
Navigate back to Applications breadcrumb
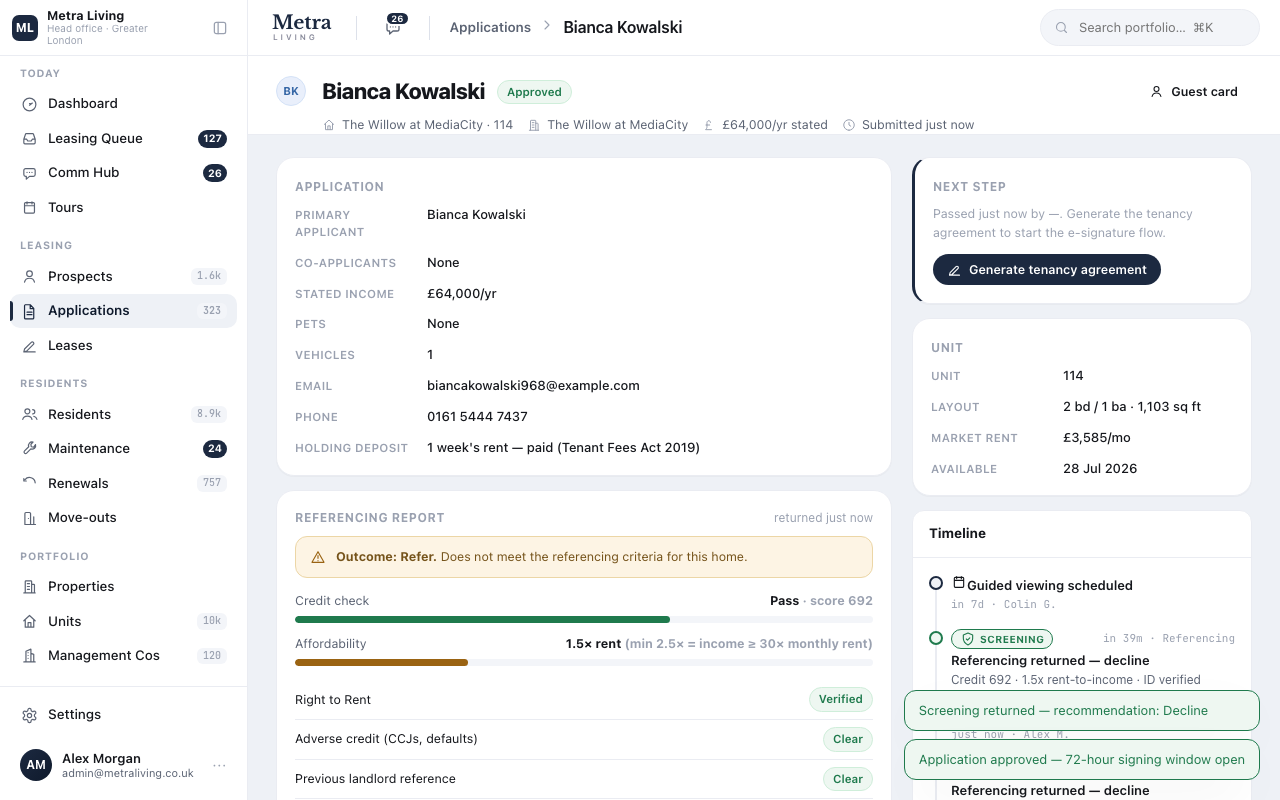point(490,28)
